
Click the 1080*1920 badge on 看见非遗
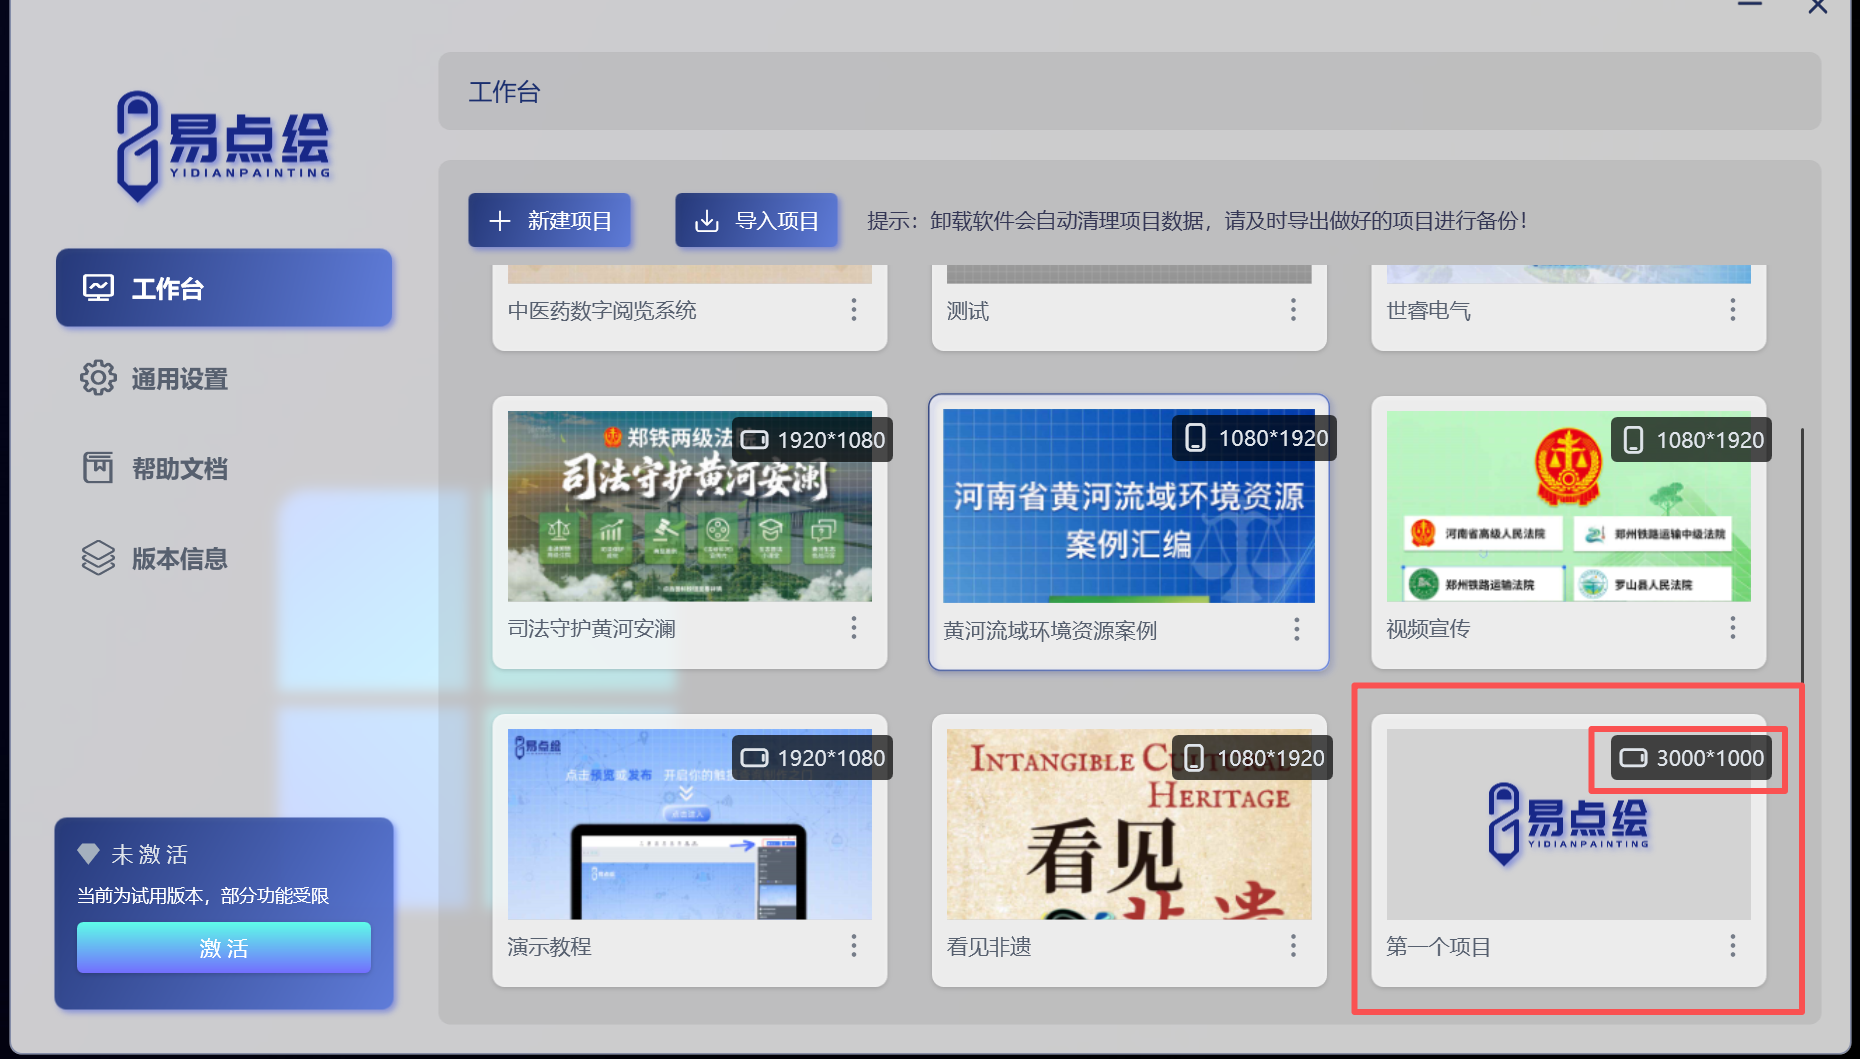pyautogui.click(x=1252, y=758)
